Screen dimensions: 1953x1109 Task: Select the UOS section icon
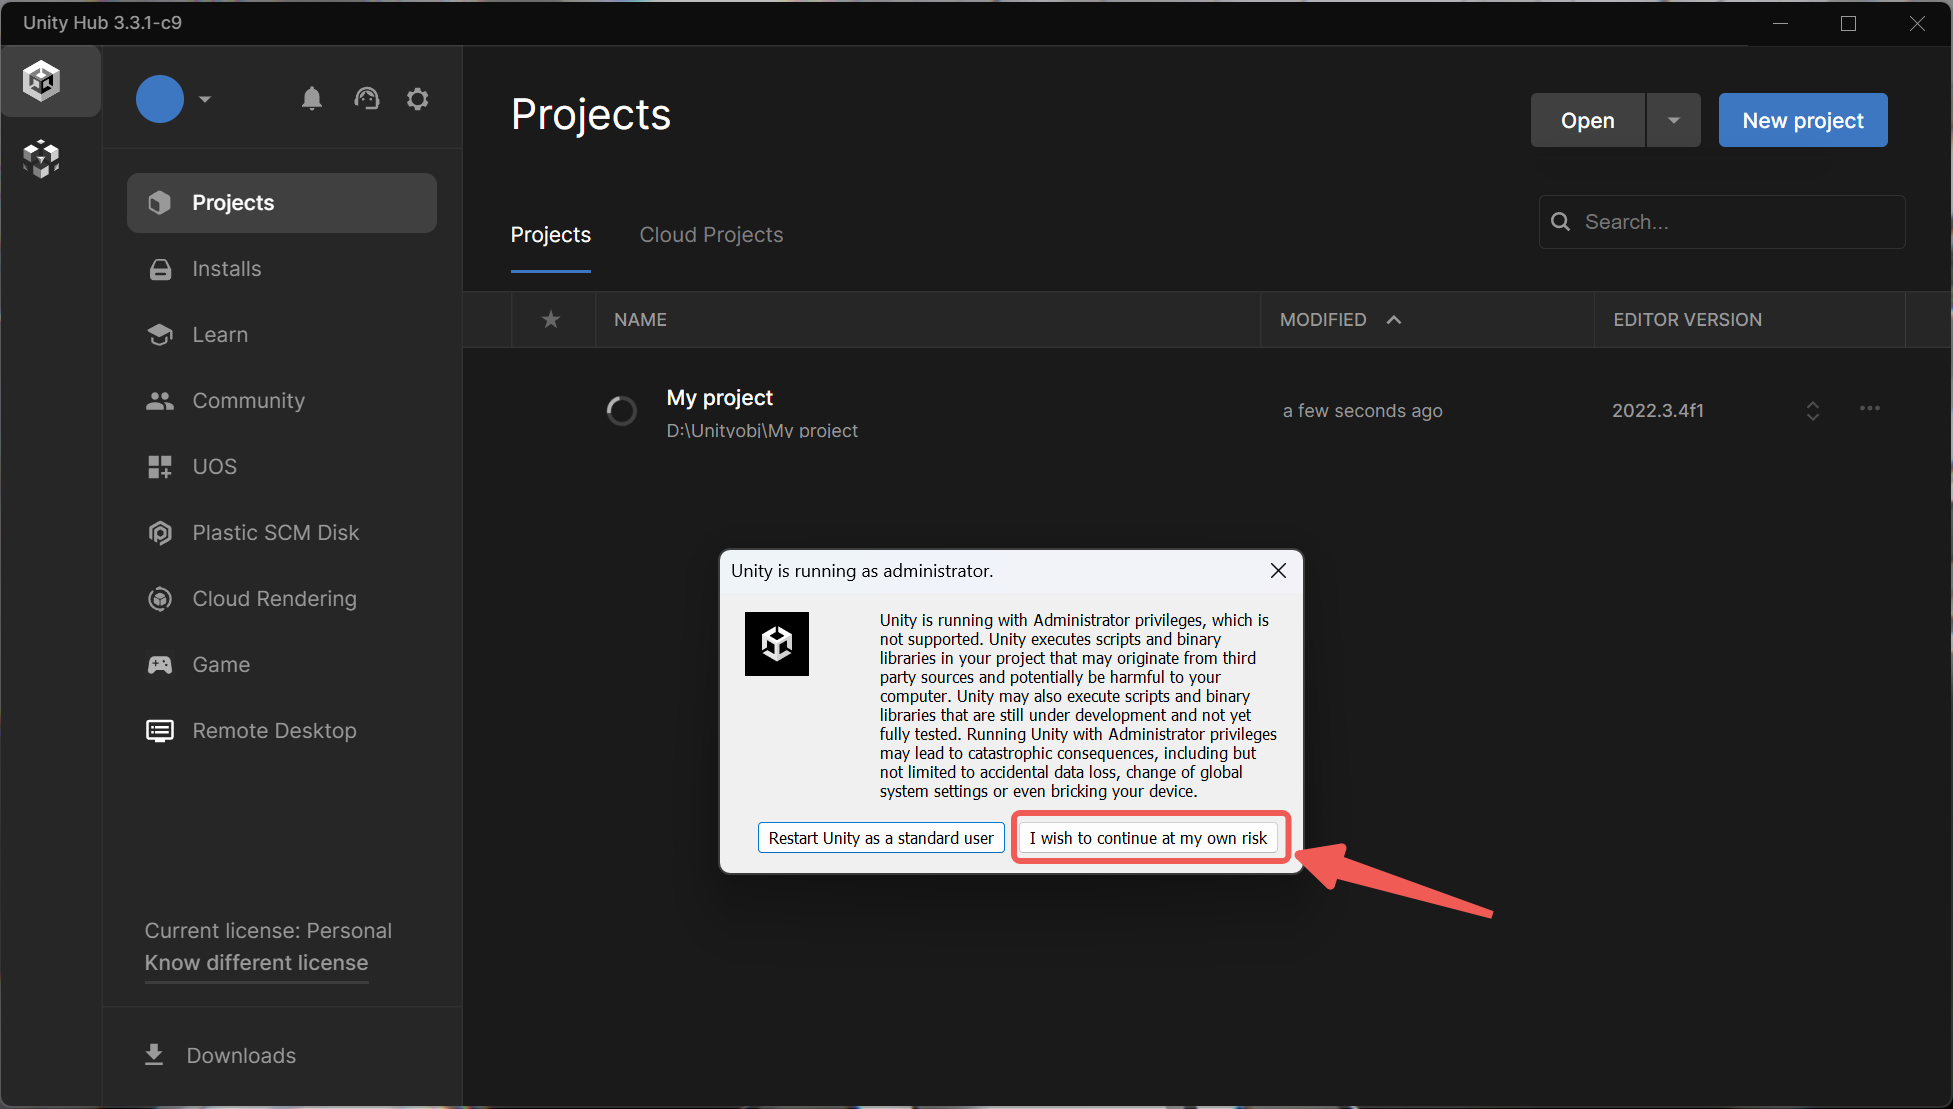(x=161, y=467)
